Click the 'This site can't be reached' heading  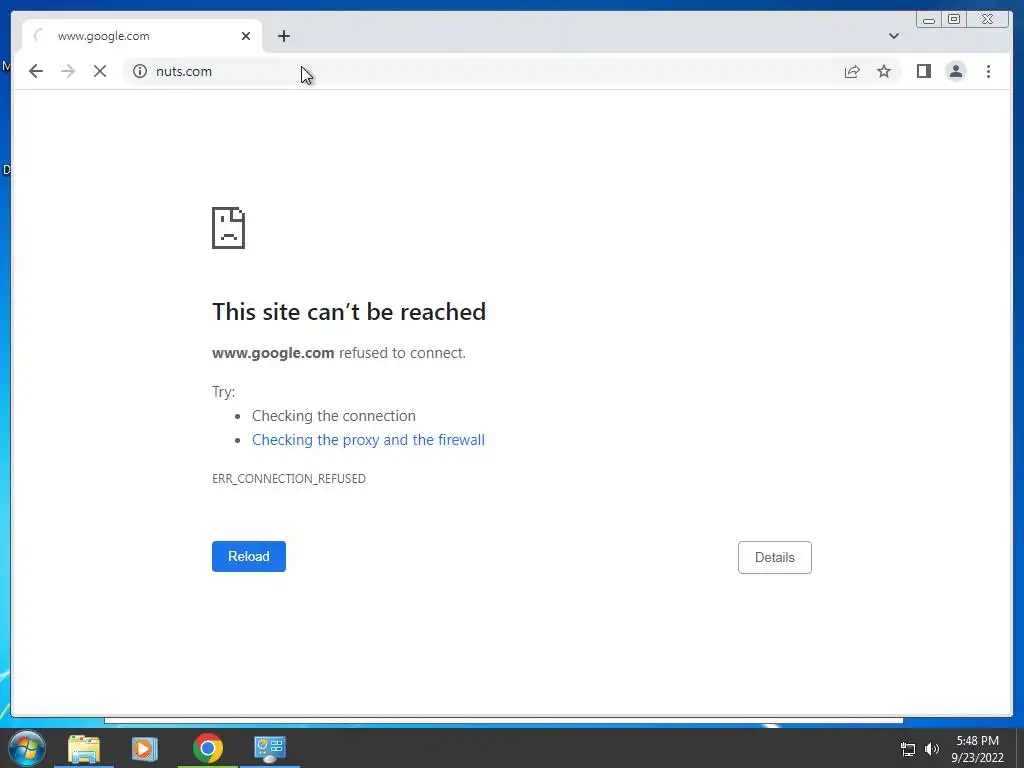[349, 312]
